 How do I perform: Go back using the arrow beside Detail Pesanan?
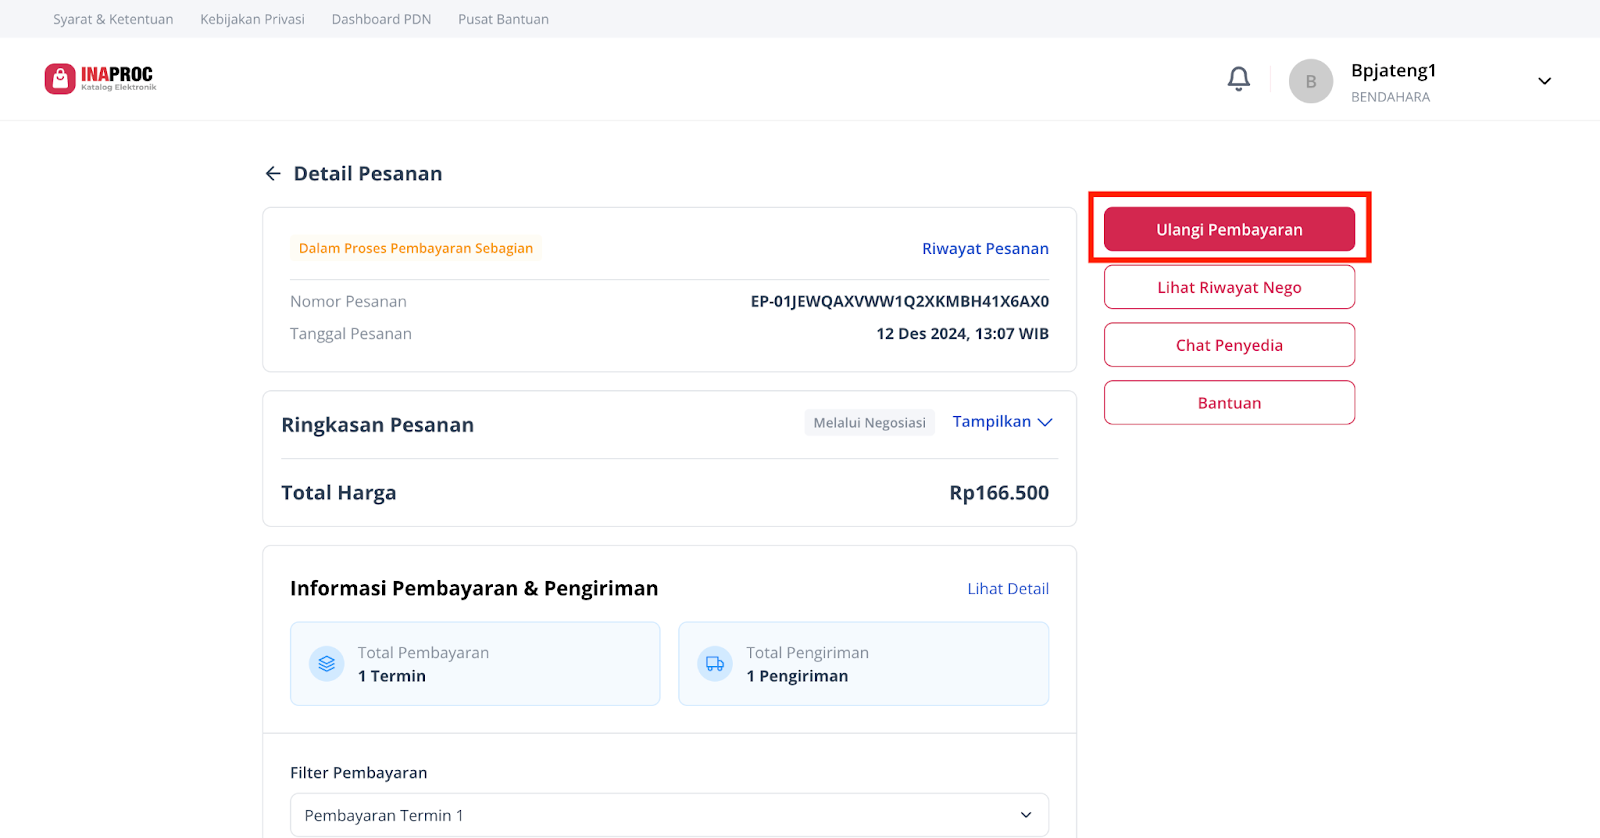point(273,174)
